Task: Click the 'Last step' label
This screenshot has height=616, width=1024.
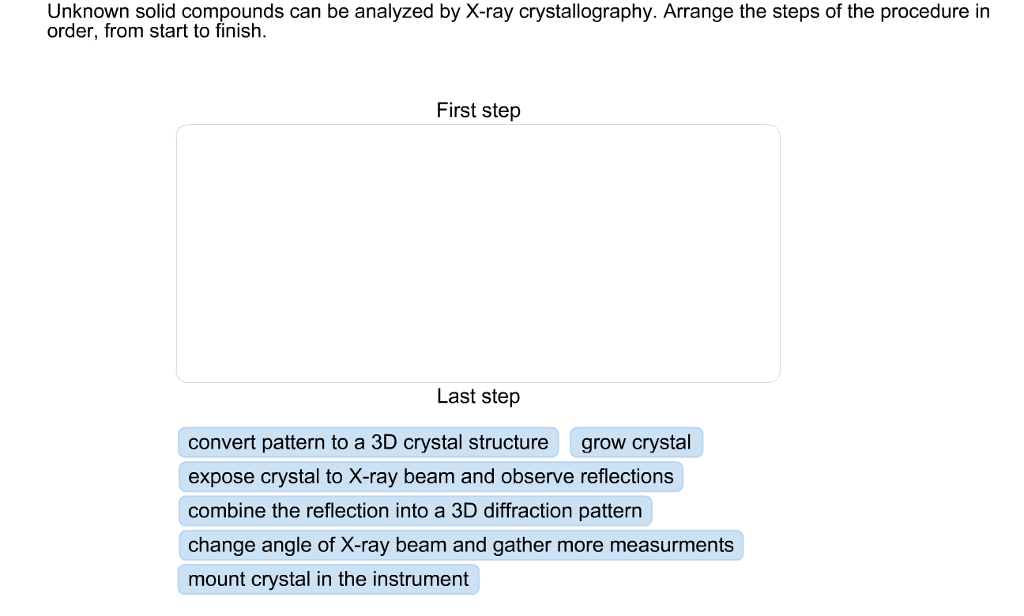Action: [x=478, y=396]
